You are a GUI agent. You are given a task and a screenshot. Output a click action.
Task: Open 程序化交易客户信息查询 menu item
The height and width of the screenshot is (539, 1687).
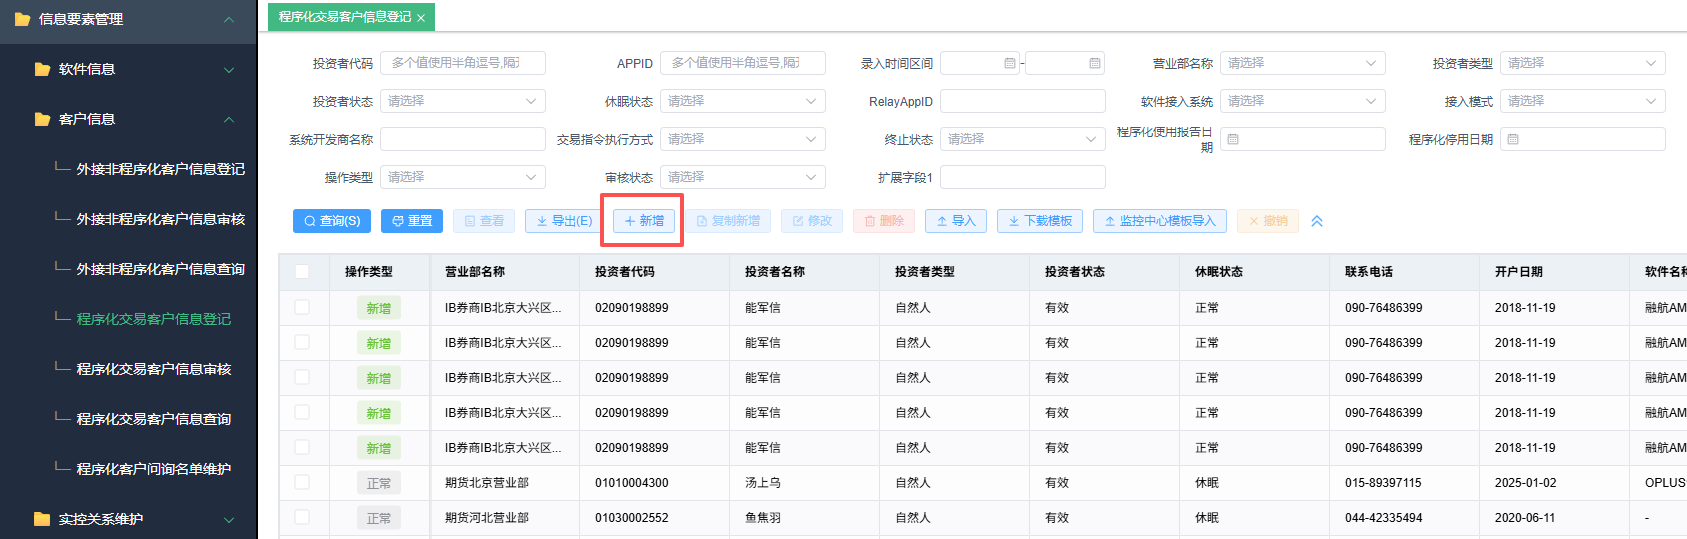(153, 419)
